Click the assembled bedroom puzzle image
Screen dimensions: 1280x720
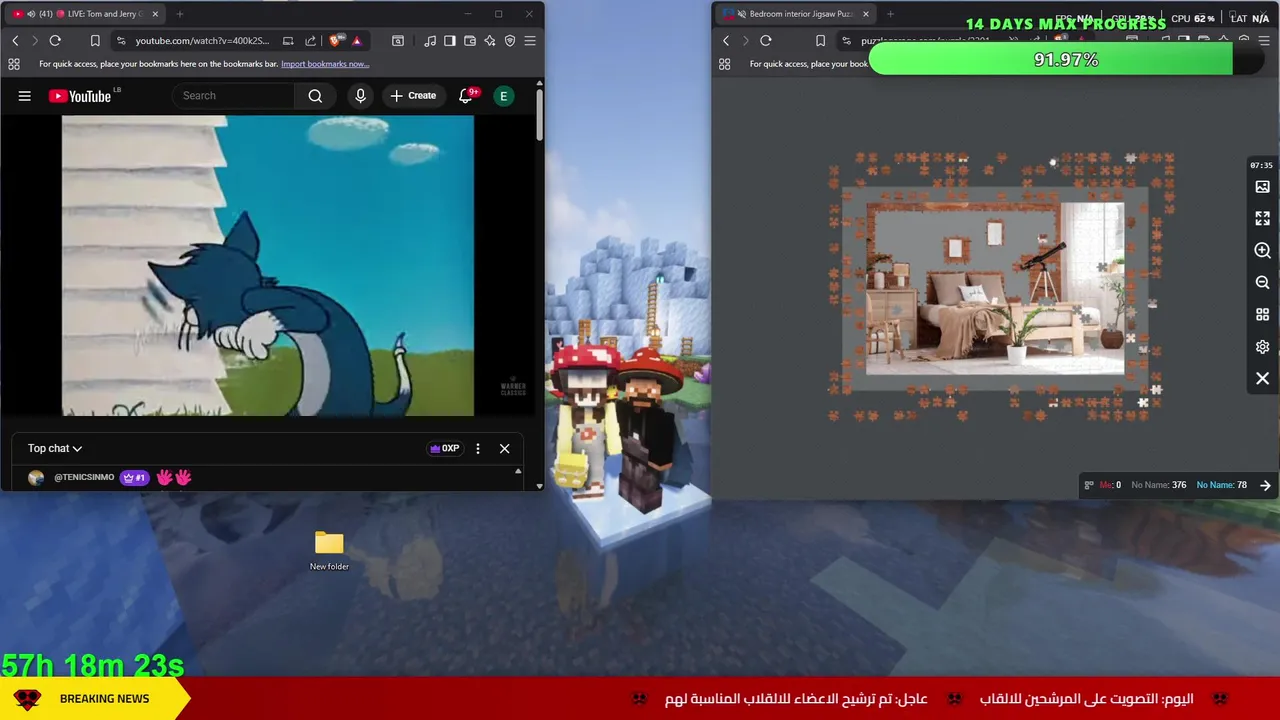point(995,290)
